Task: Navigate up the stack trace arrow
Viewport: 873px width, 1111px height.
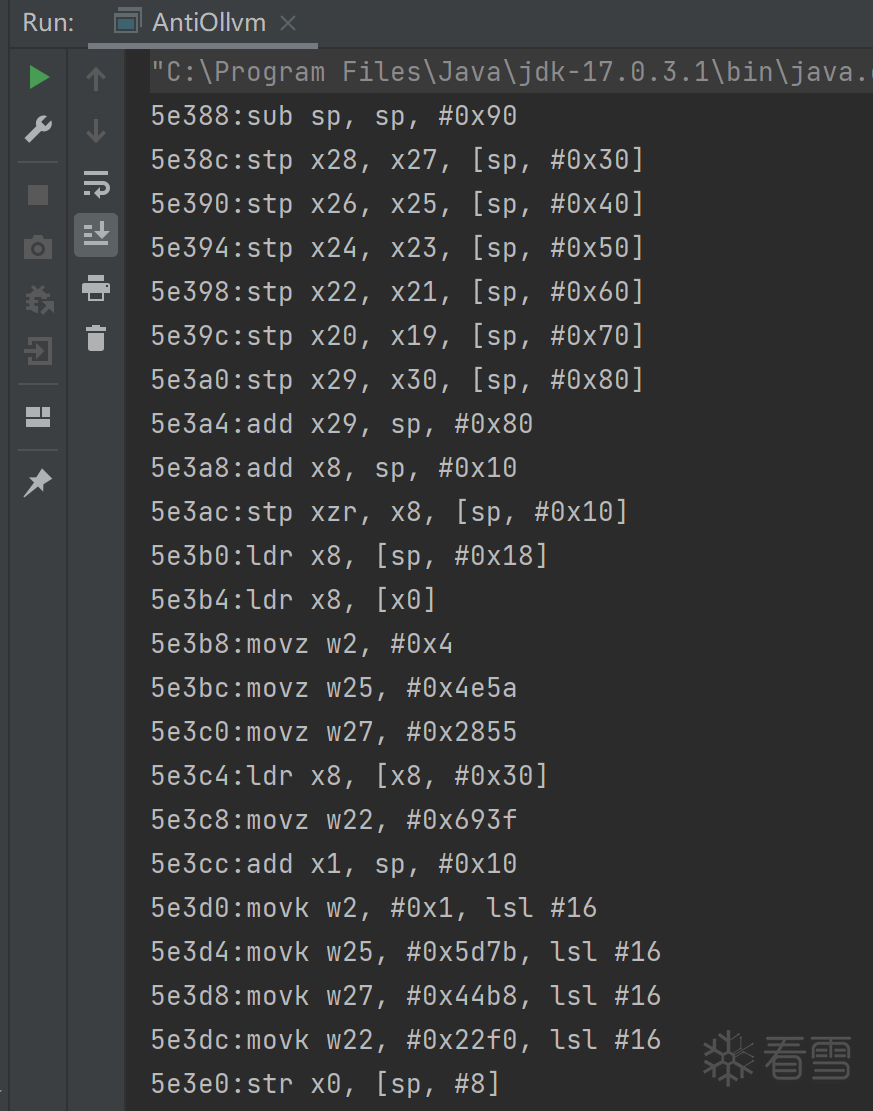Action: pos(96,78)
